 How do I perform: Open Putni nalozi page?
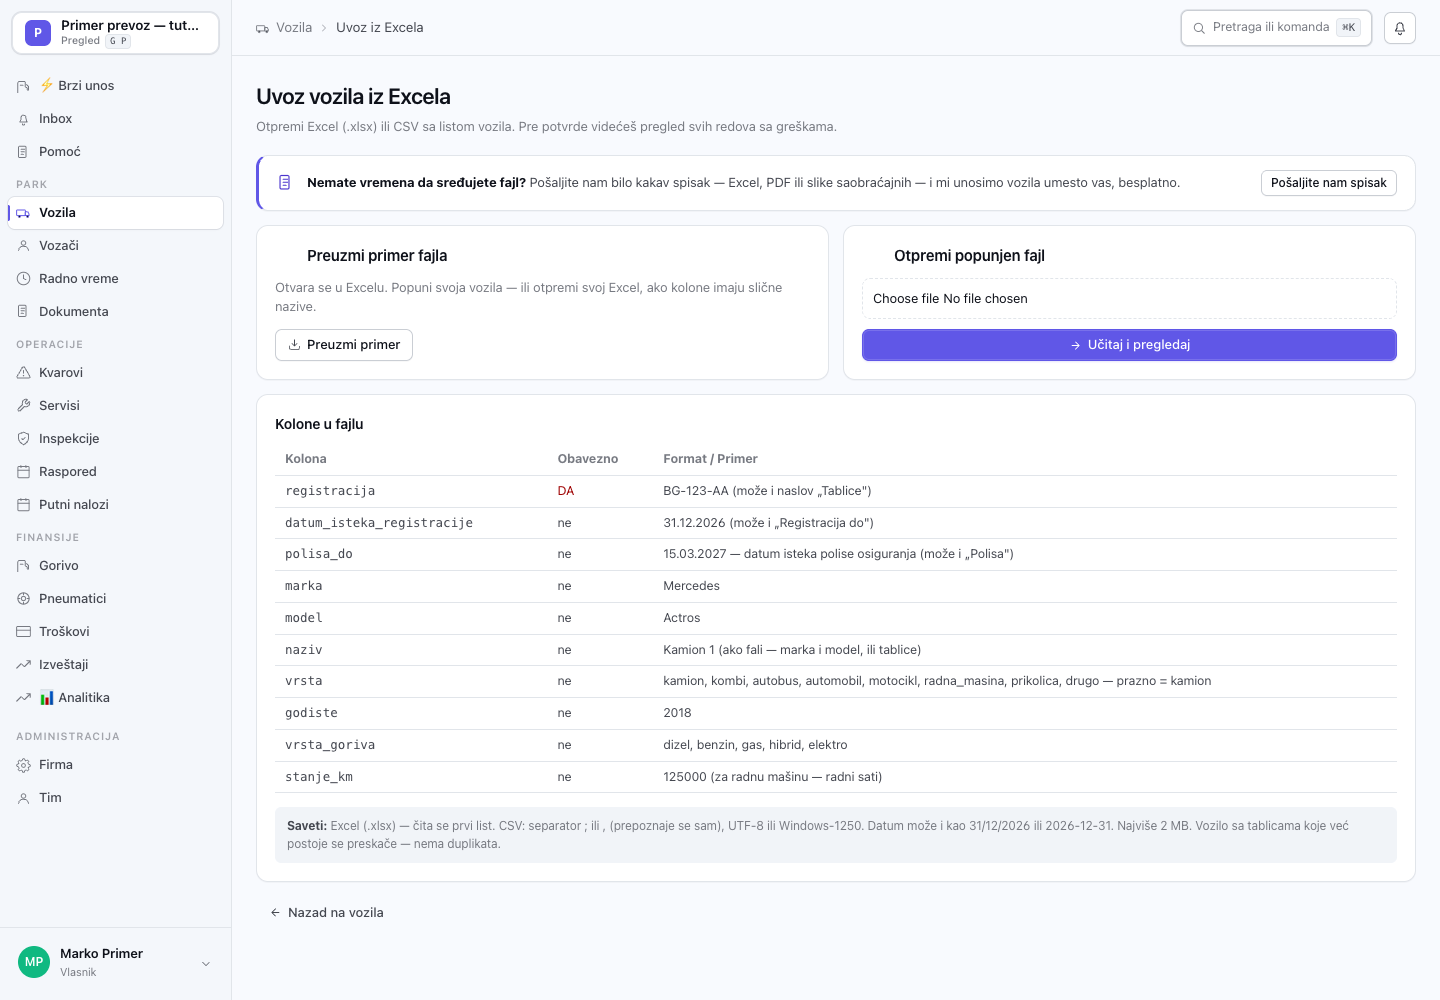[116, 505]
